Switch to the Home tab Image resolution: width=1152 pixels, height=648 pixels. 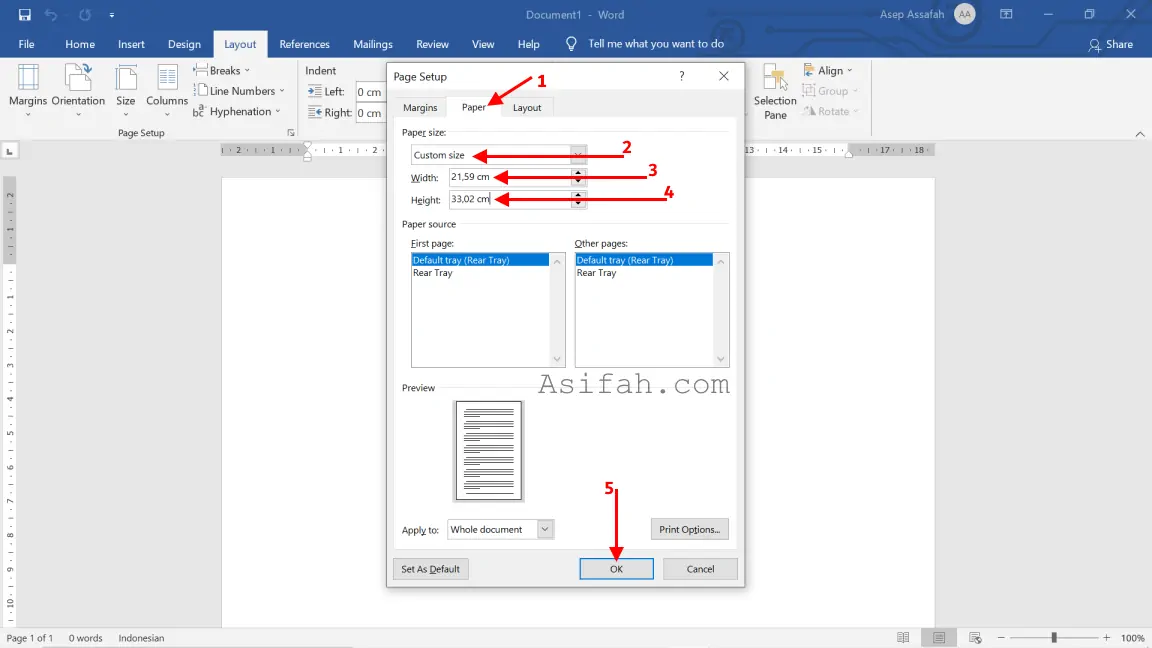click(x=80, y=44)
